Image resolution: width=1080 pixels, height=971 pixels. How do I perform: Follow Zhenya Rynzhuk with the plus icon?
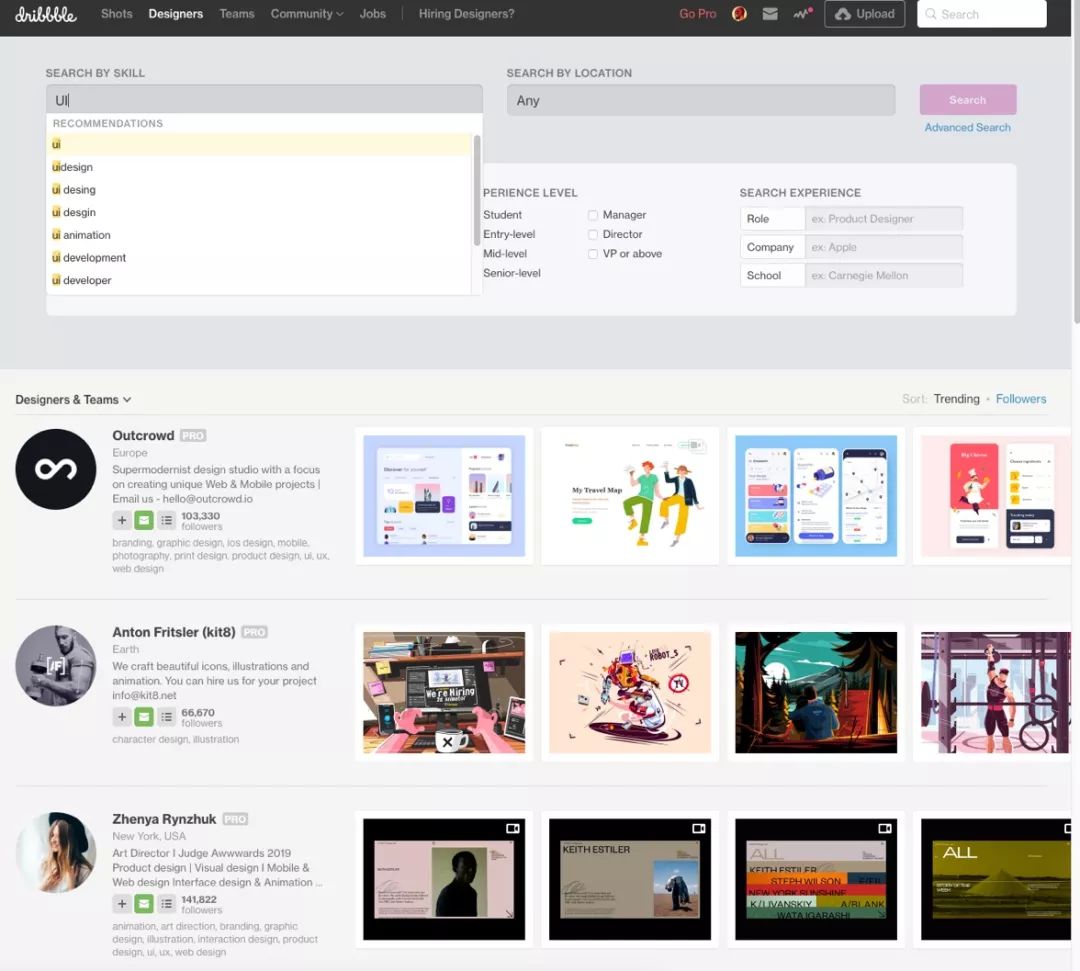coord(122,904)
